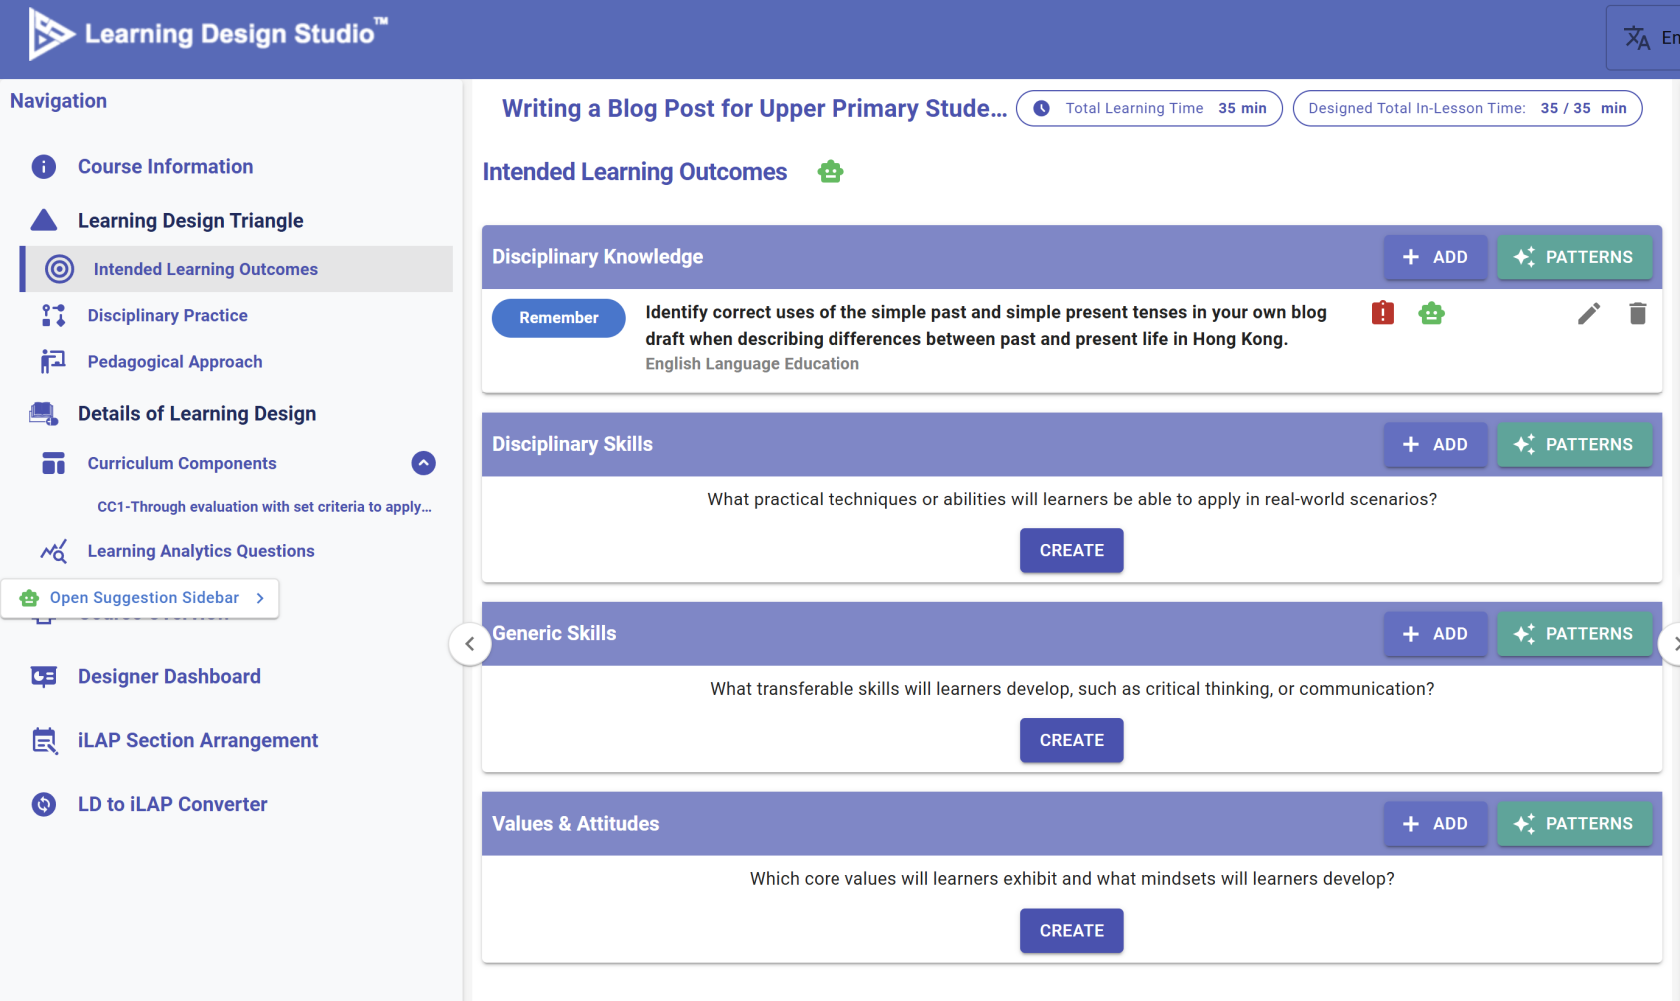Open Patterns for Generic Skills
Image resolution: width=1680 pixels, height=1001 pixels.
coord(1574,634)
